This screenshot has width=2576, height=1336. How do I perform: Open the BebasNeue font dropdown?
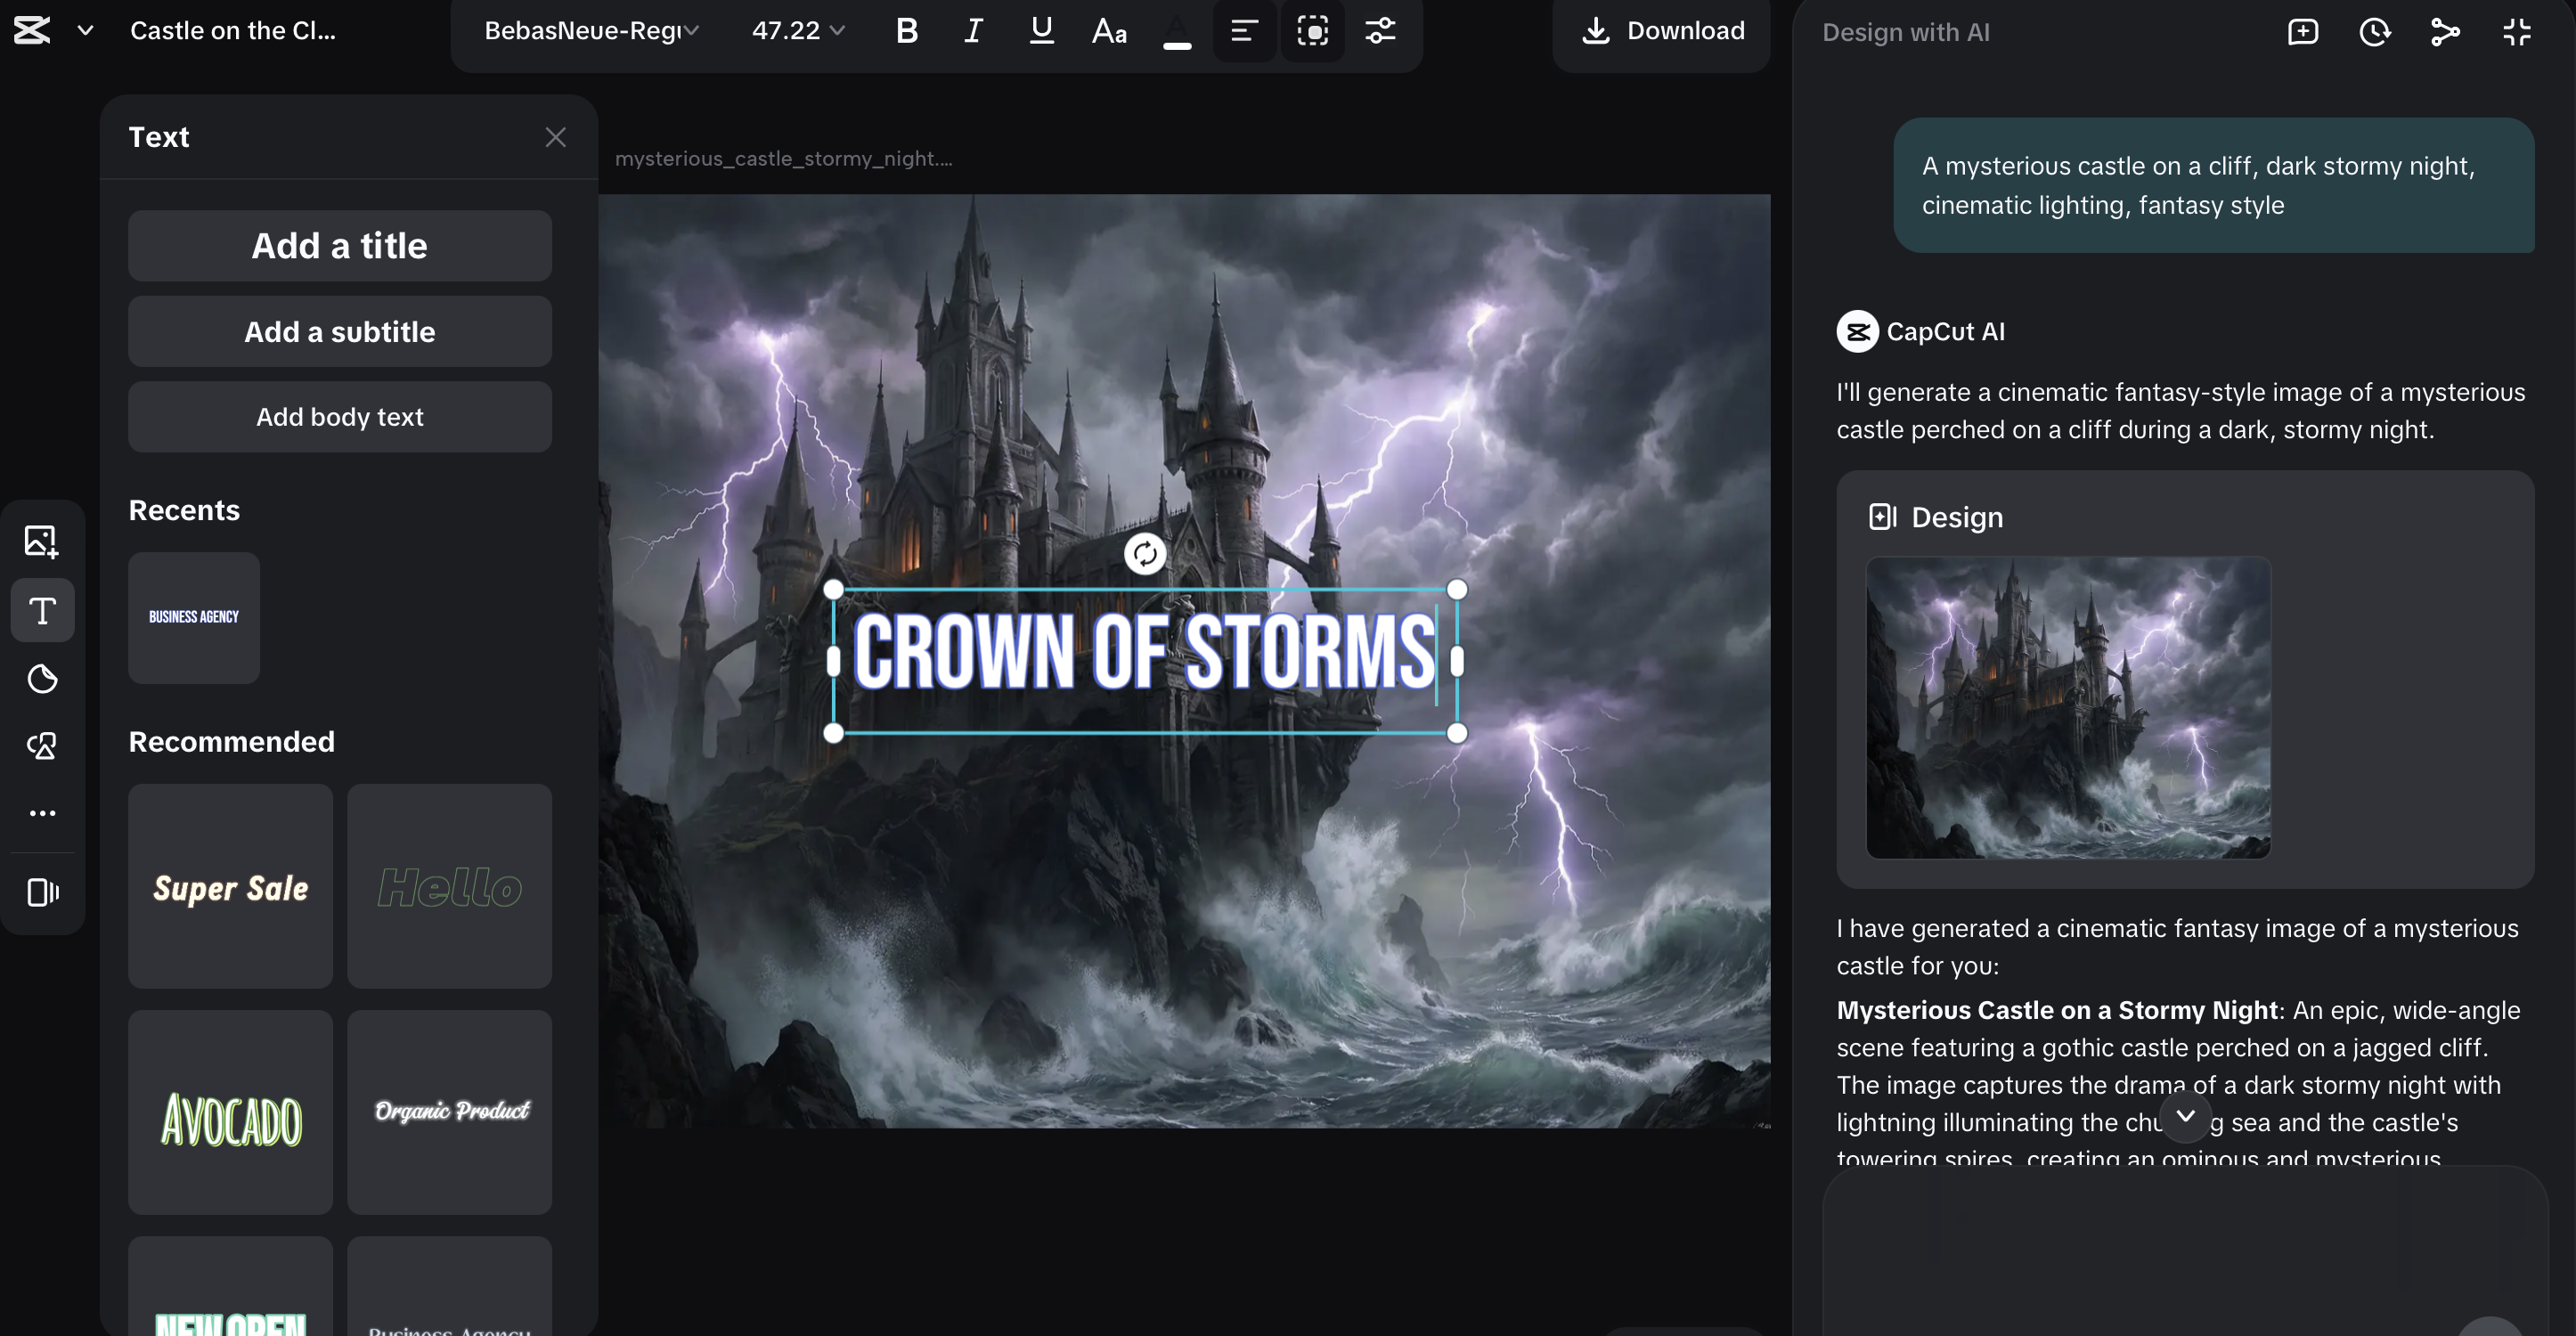(x=590, y=31)
